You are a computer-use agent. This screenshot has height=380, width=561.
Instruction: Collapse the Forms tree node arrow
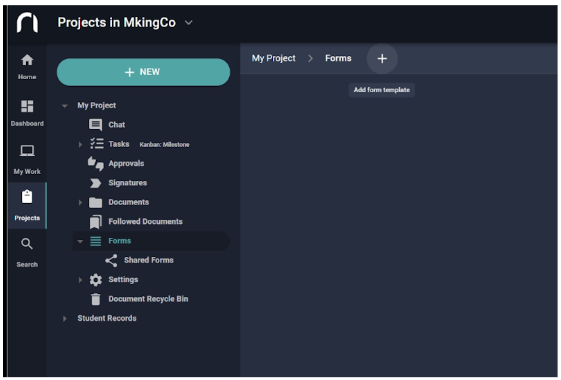tap(80, 242)
